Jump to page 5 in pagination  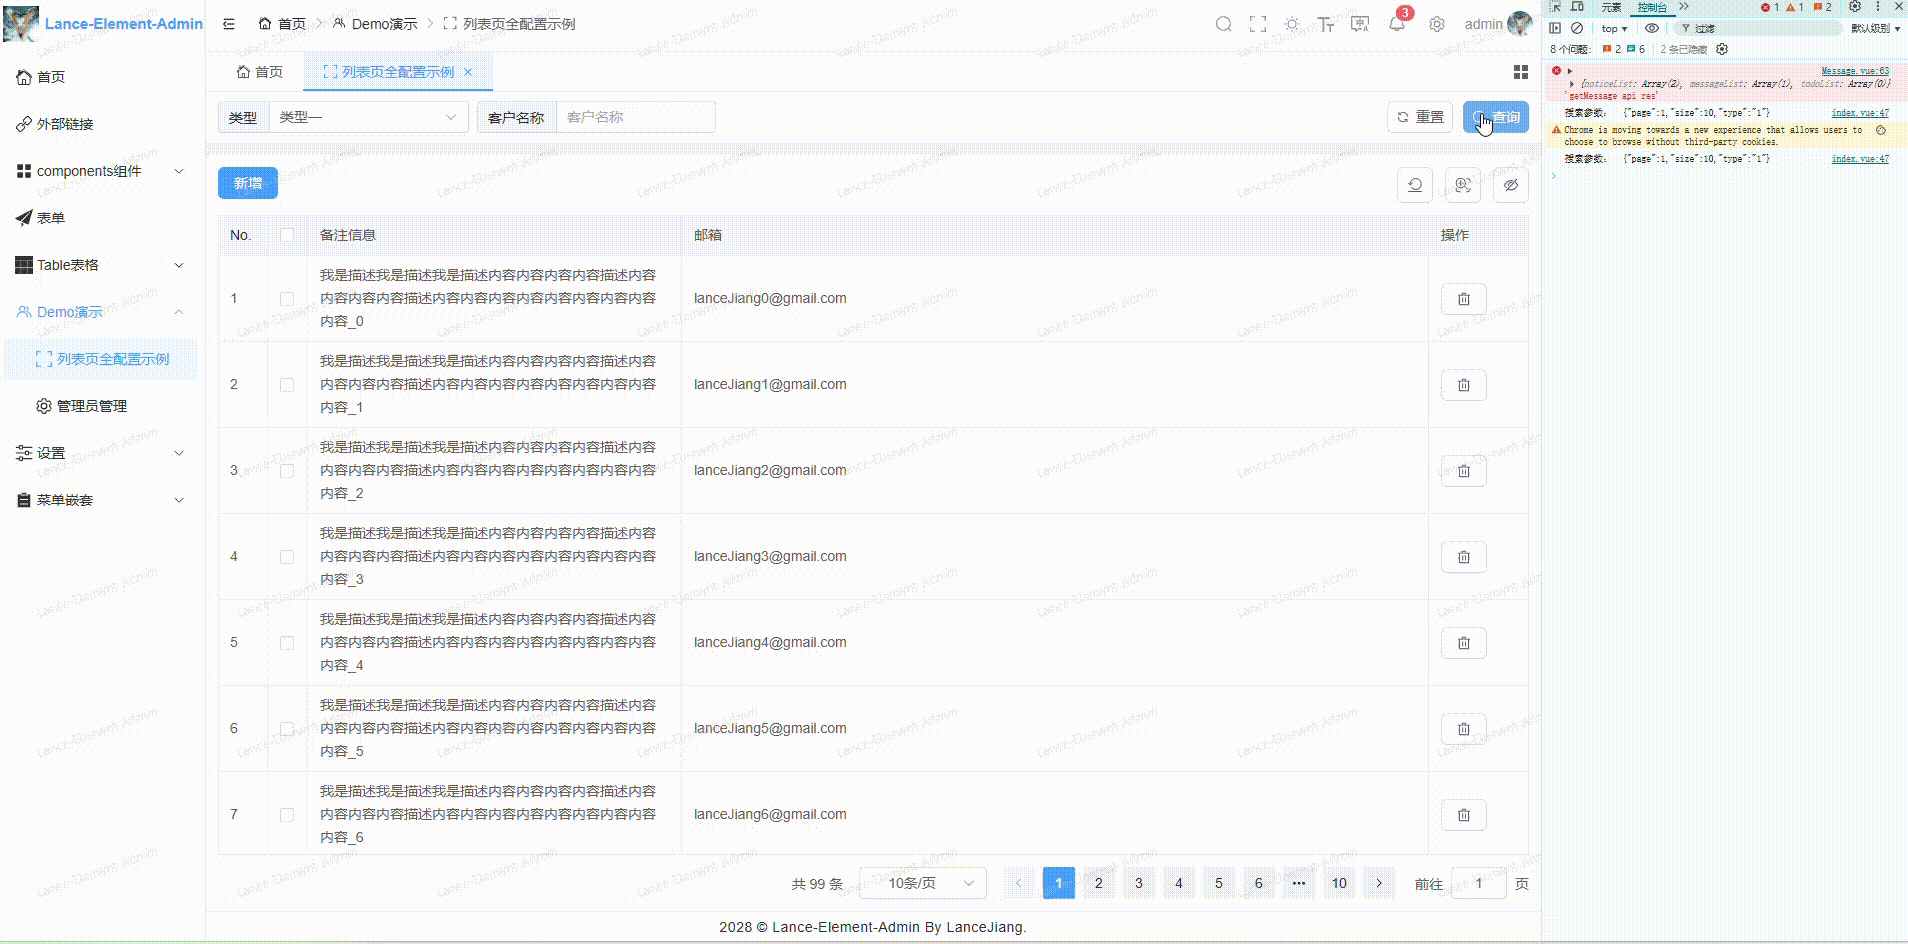(1218, 883)
